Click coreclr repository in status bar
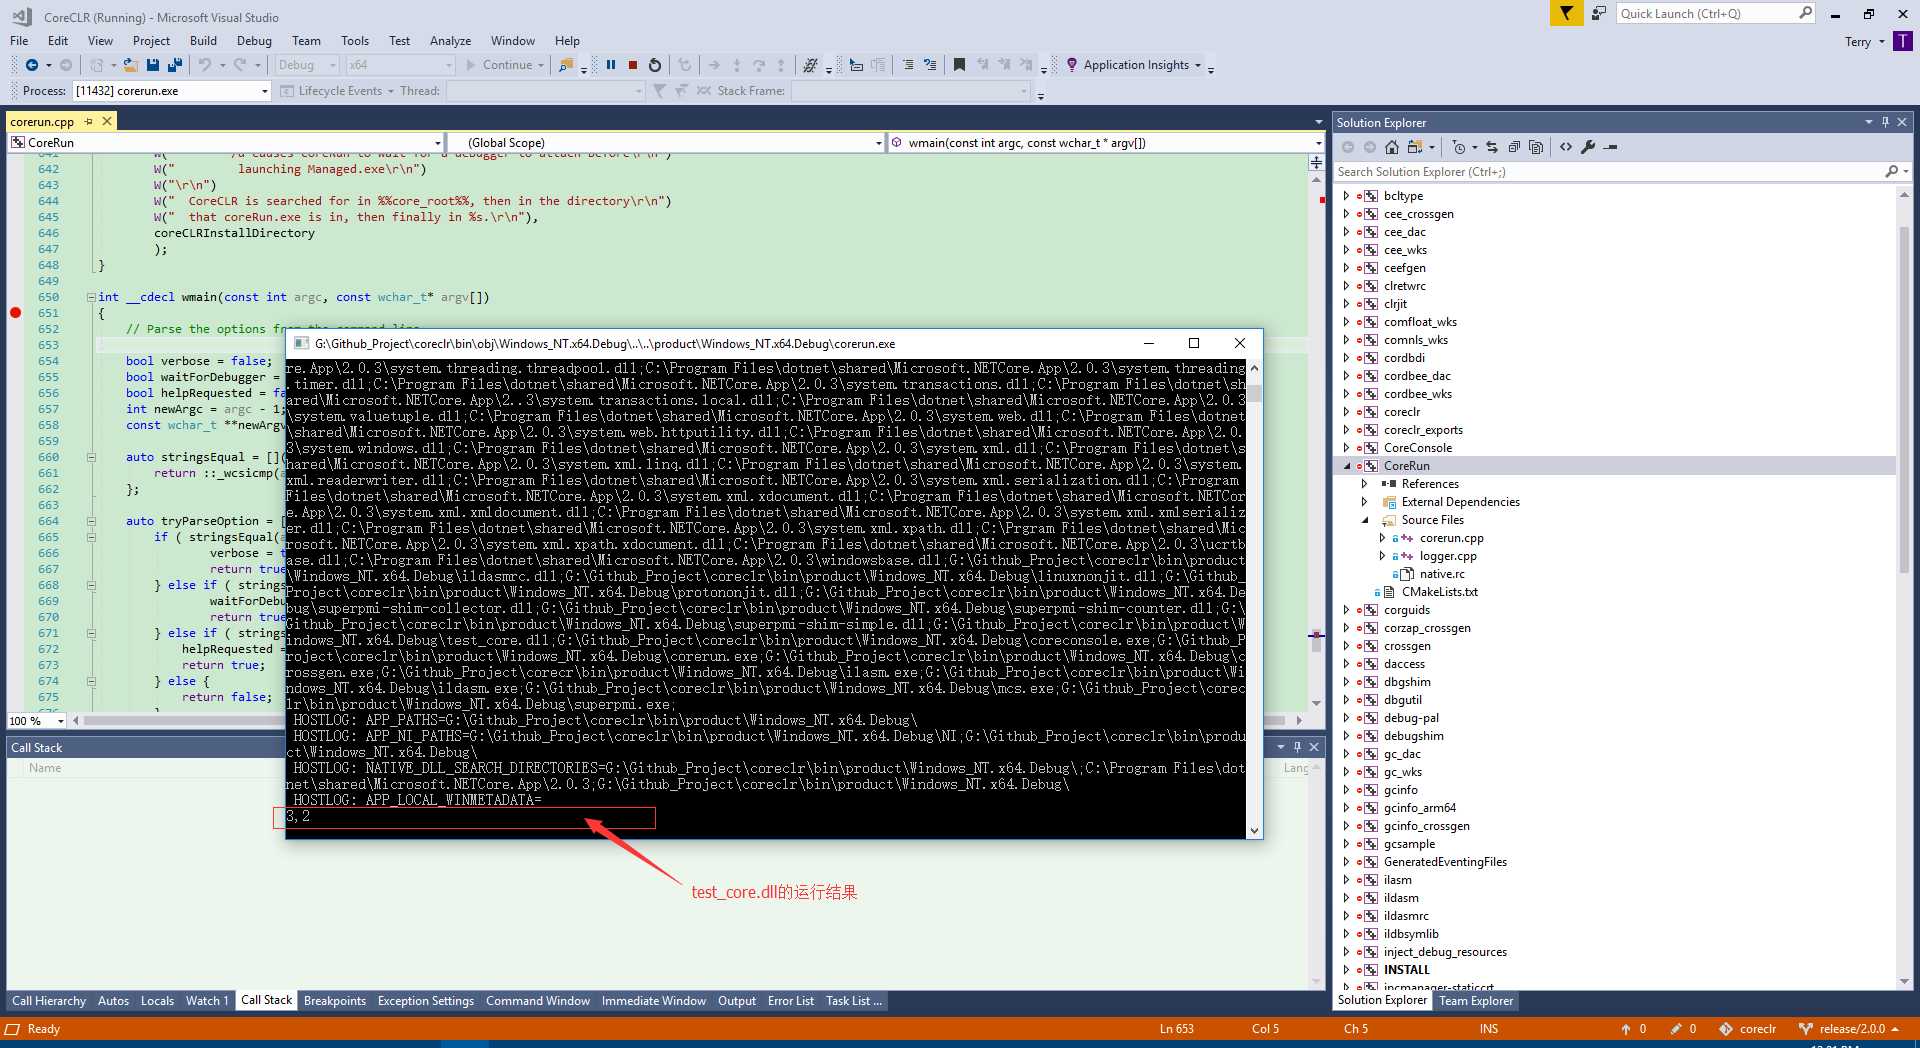Image resolution: width=1920 pixels, height=1048 pixels. [x=1748, y=1028]
